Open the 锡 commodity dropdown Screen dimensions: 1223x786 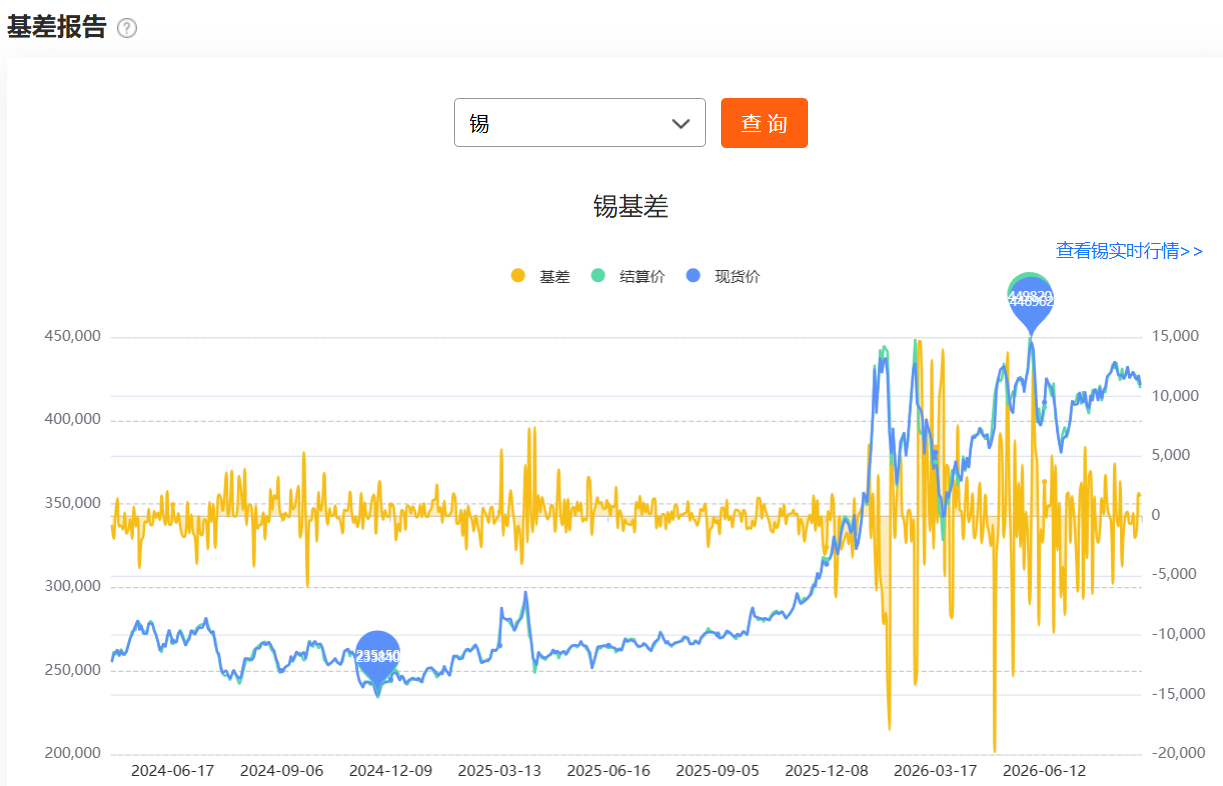[580, 123]
